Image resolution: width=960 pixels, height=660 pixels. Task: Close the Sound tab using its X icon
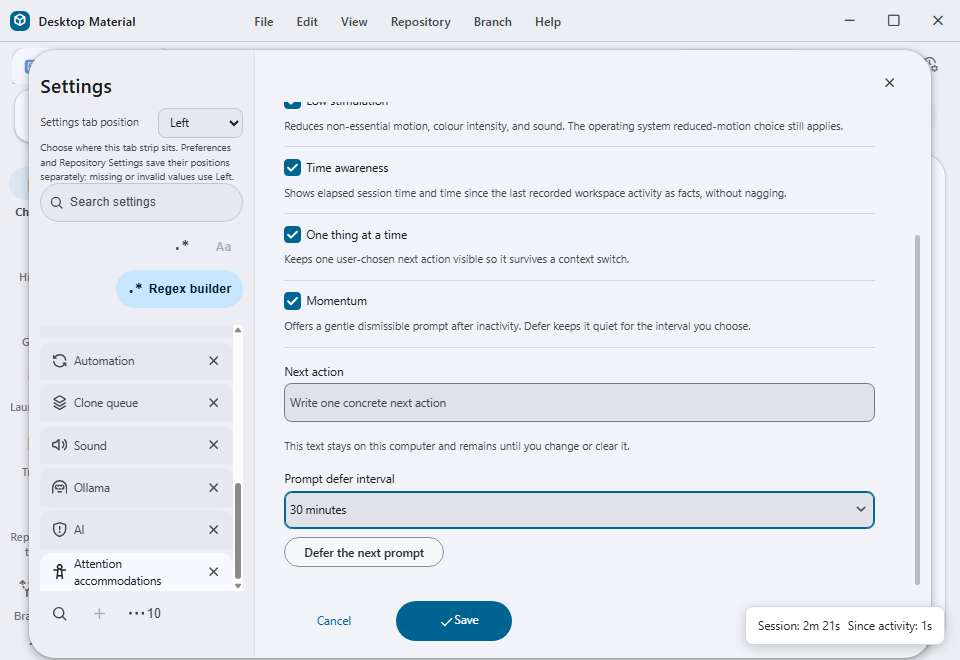pyautogui.click(x=214, y=445)
